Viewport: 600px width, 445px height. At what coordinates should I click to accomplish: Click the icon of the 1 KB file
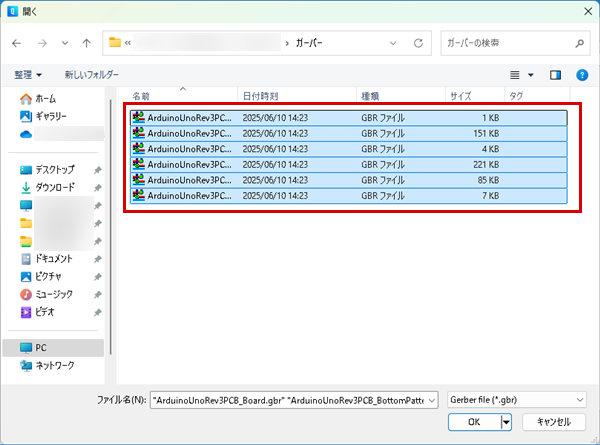click(x=139, y=117)
